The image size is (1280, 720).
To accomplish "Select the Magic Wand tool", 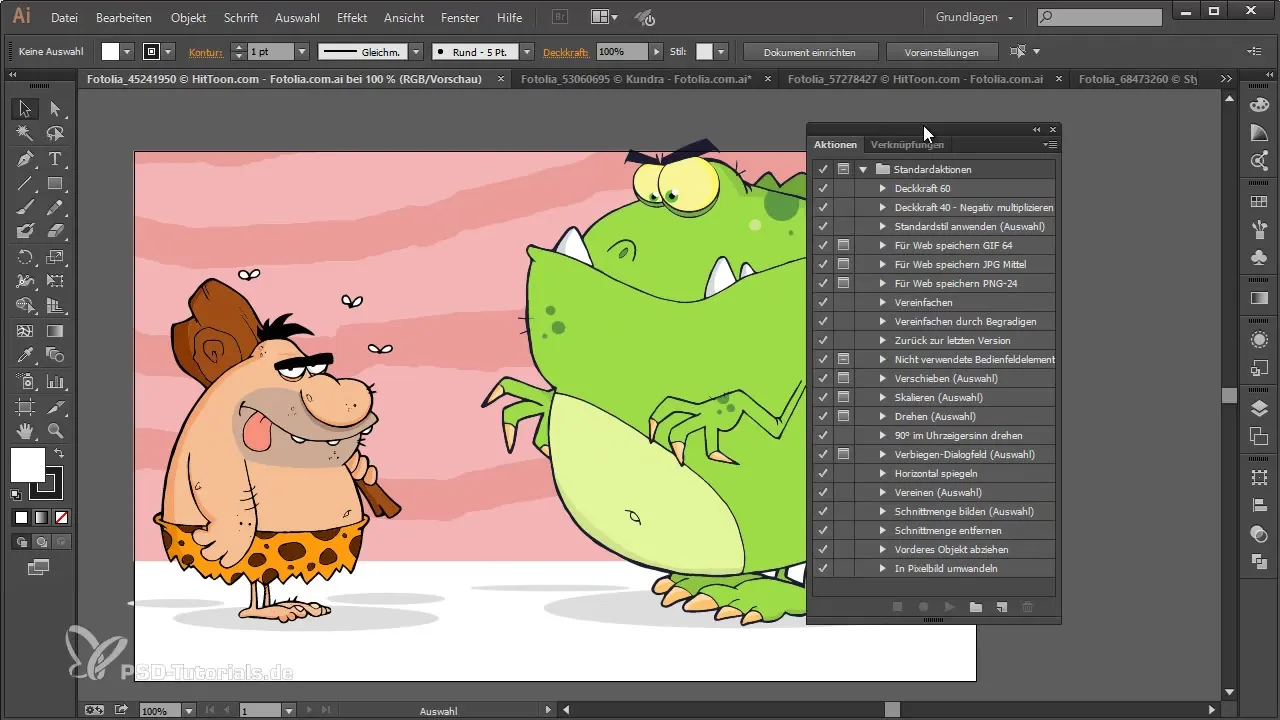I will click(25, 133).
